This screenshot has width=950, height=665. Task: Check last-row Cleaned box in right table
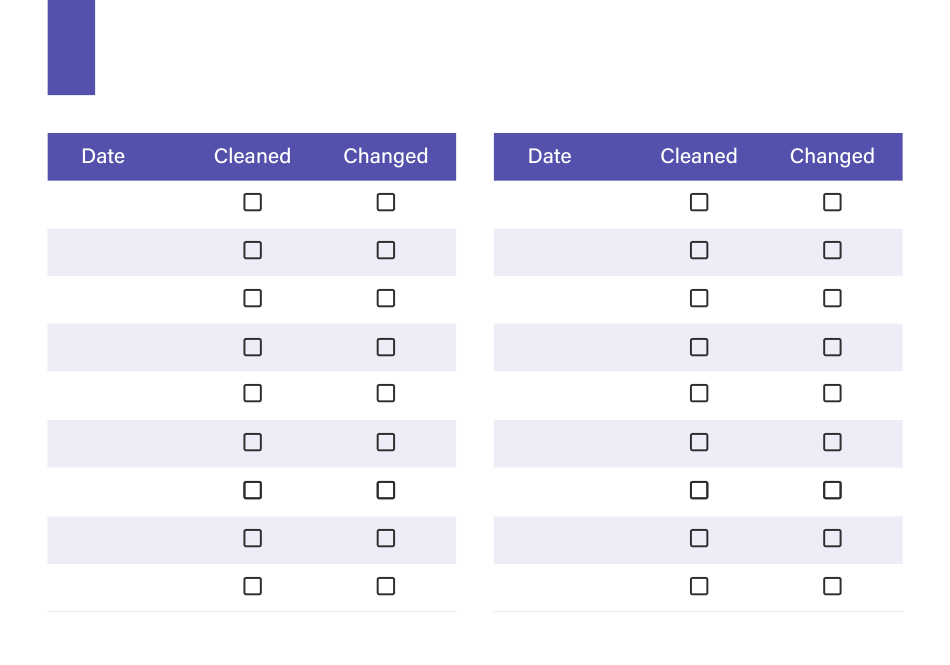(x=699, y=586)
